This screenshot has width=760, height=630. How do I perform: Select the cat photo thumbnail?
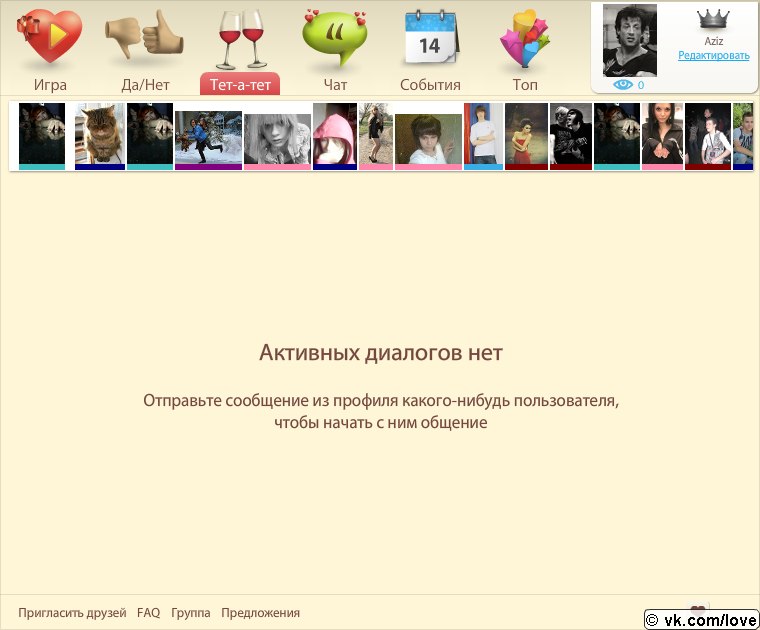[99, 134]
